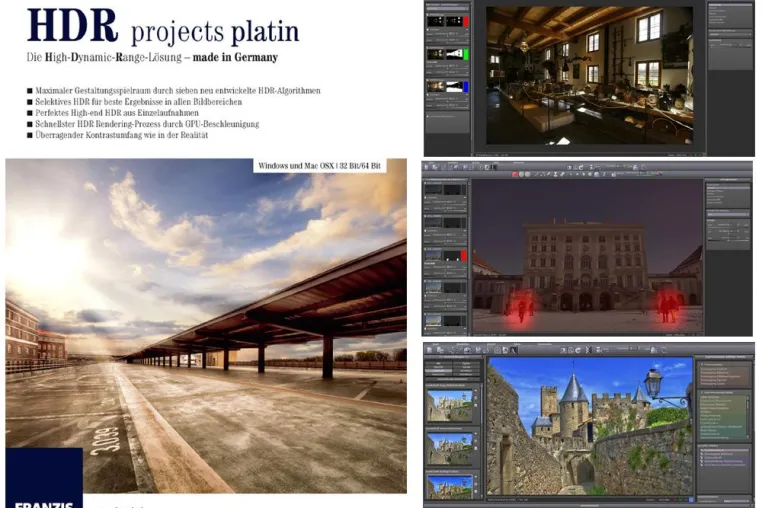Select first dark exposure thumbnail in night palace window

[x=433, y=190]
